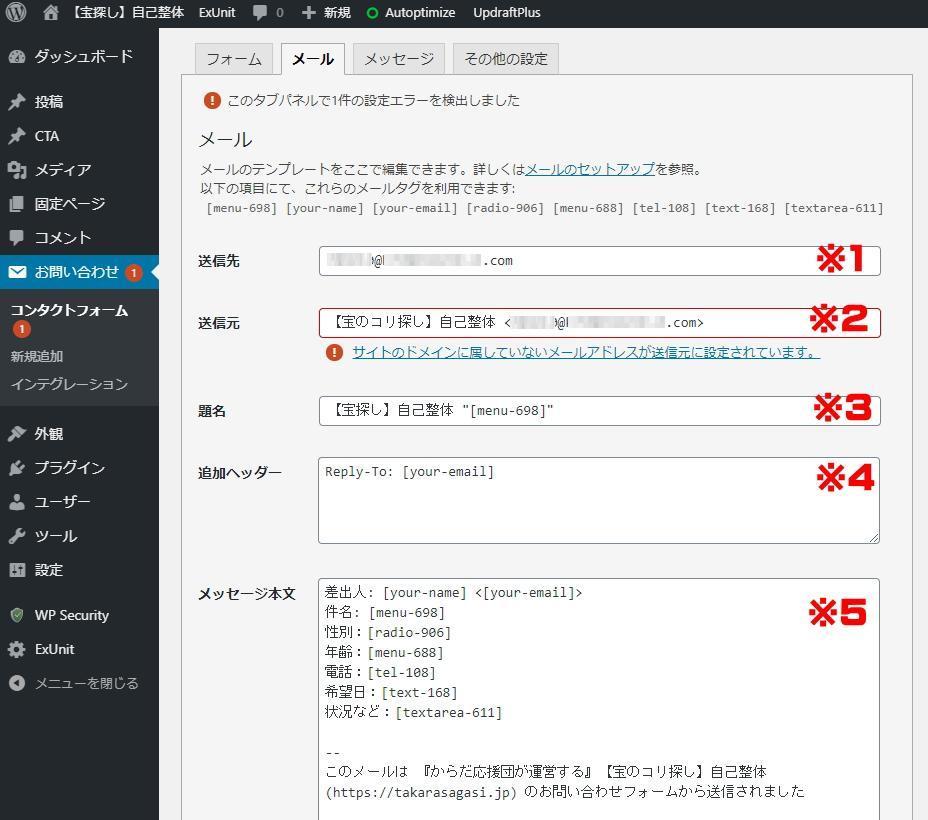Screen dimensions: 928x820
Task: Click メニューを閉じる to collapse sidebar
Action: pyautogui.click(x=86, y=683)
